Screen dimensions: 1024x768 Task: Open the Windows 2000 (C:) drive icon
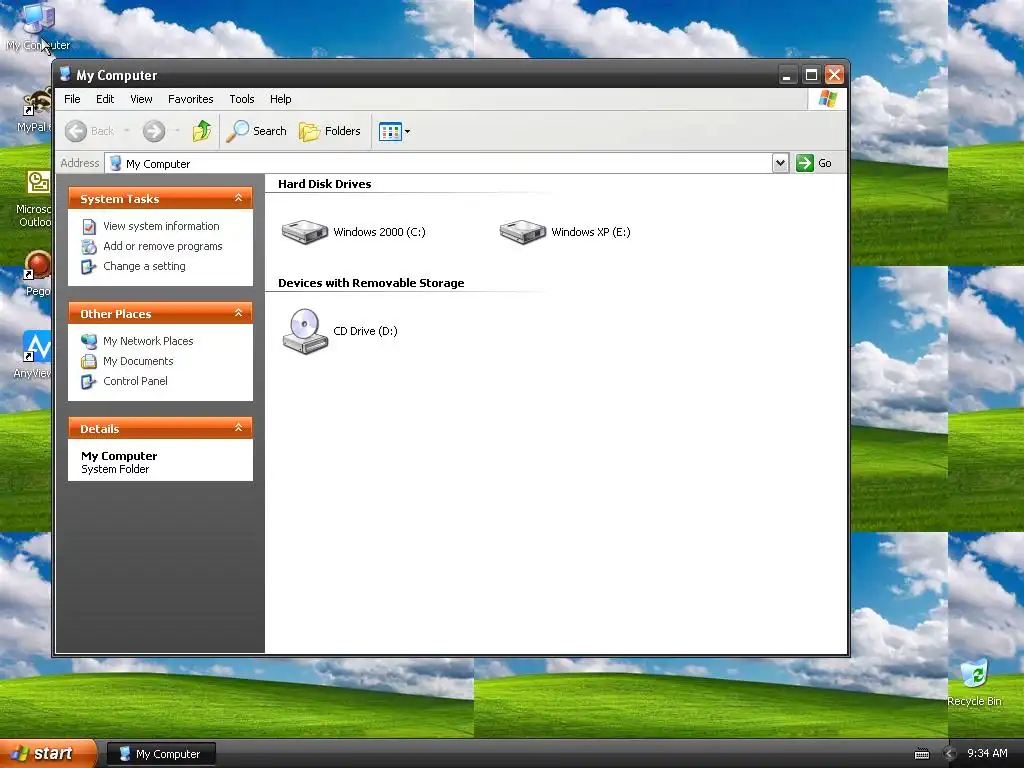304,232
